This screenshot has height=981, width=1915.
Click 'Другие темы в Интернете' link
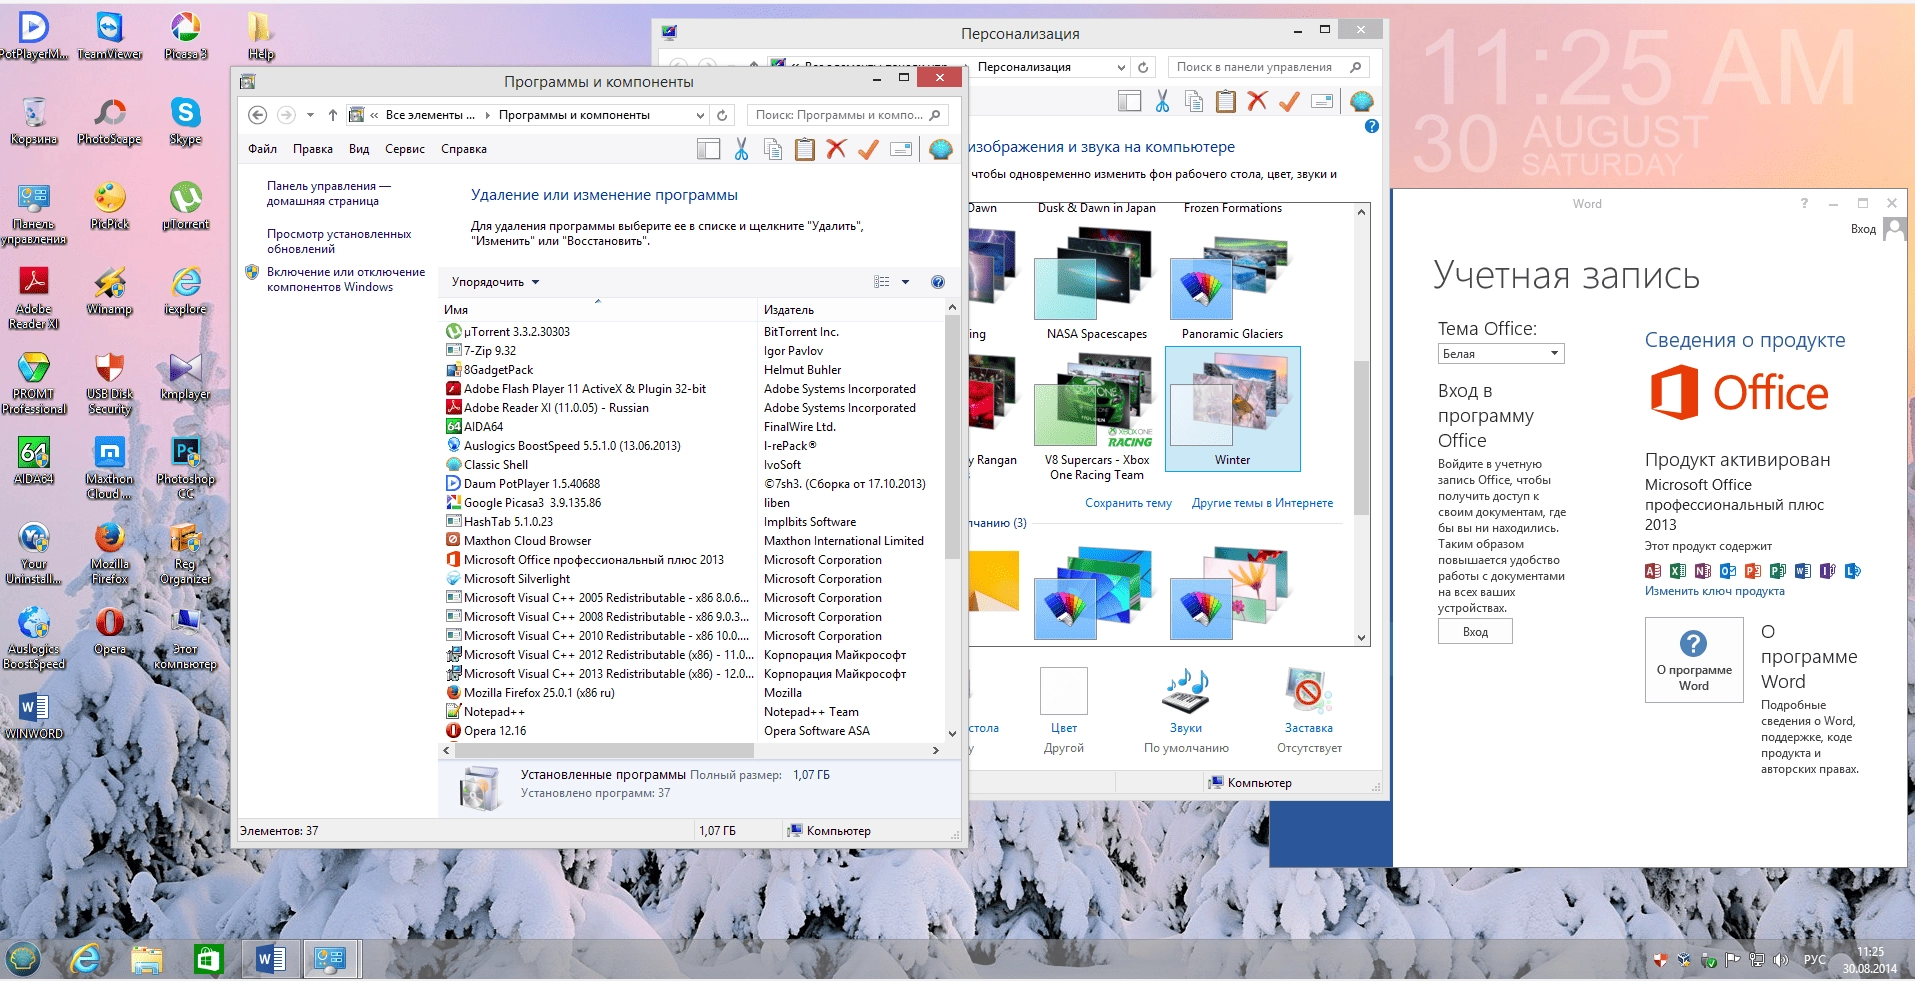tap(1262, 503)
